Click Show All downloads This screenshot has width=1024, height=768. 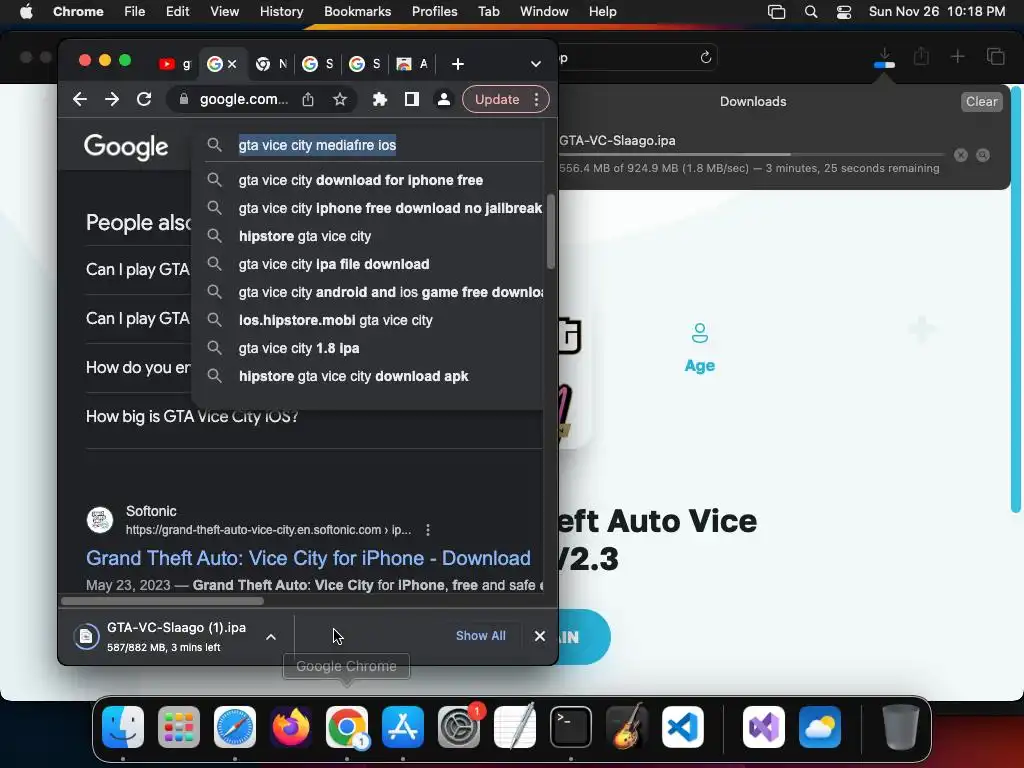click(x=481, y=636)
